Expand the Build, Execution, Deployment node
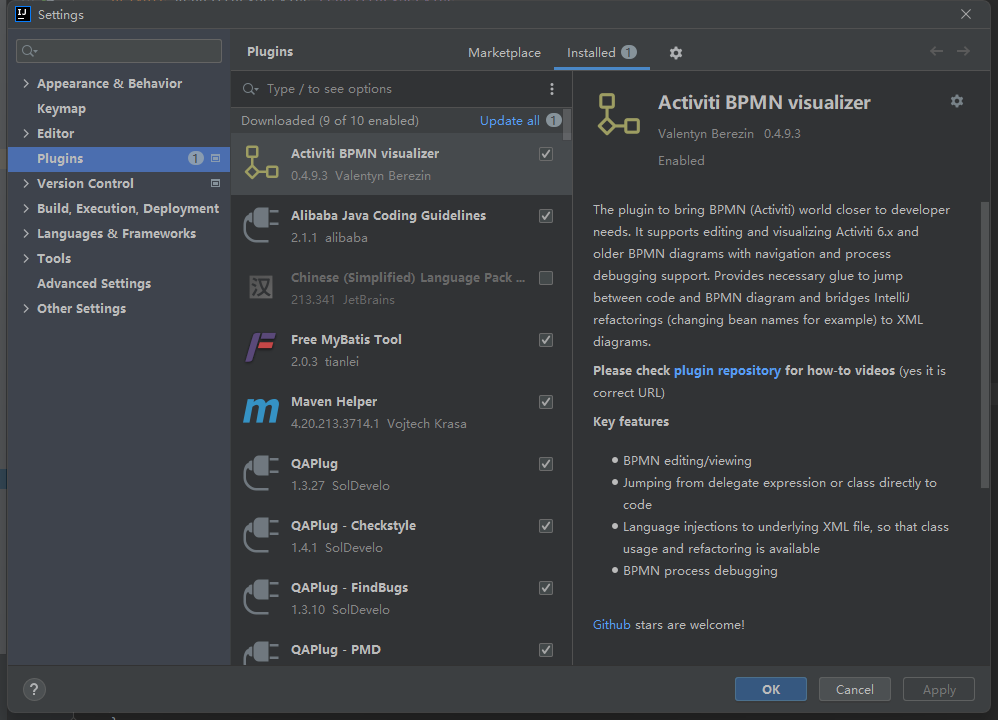This screenshot has width=998, height=720. click(x=25, y=209)
